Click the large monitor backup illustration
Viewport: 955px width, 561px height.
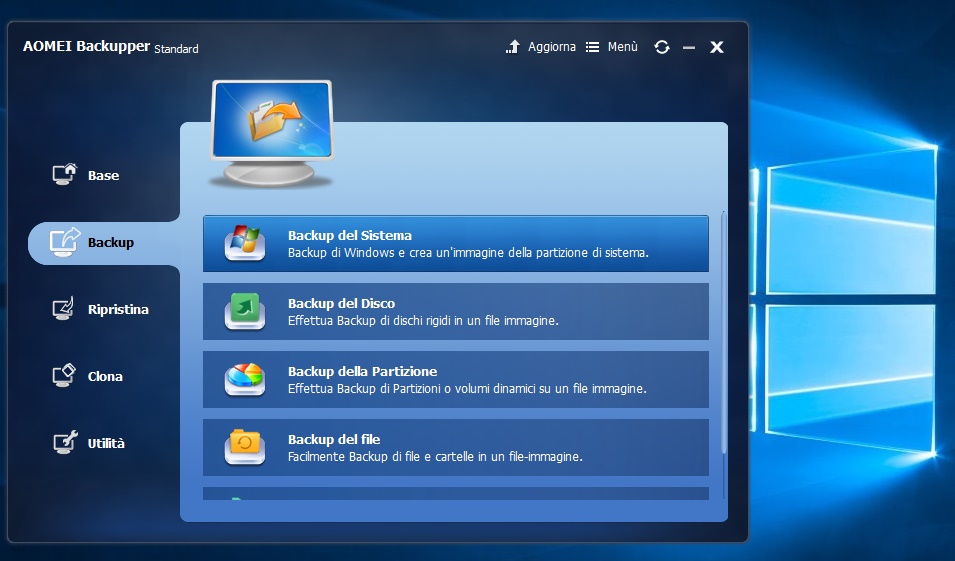(272, 133)
